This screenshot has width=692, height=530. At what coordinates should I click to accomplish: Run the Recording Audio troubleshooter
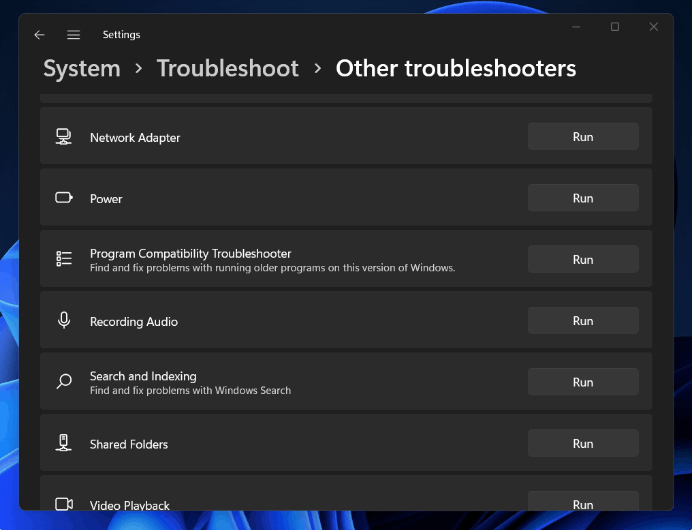pyautogui.click(x=583, y=321)
